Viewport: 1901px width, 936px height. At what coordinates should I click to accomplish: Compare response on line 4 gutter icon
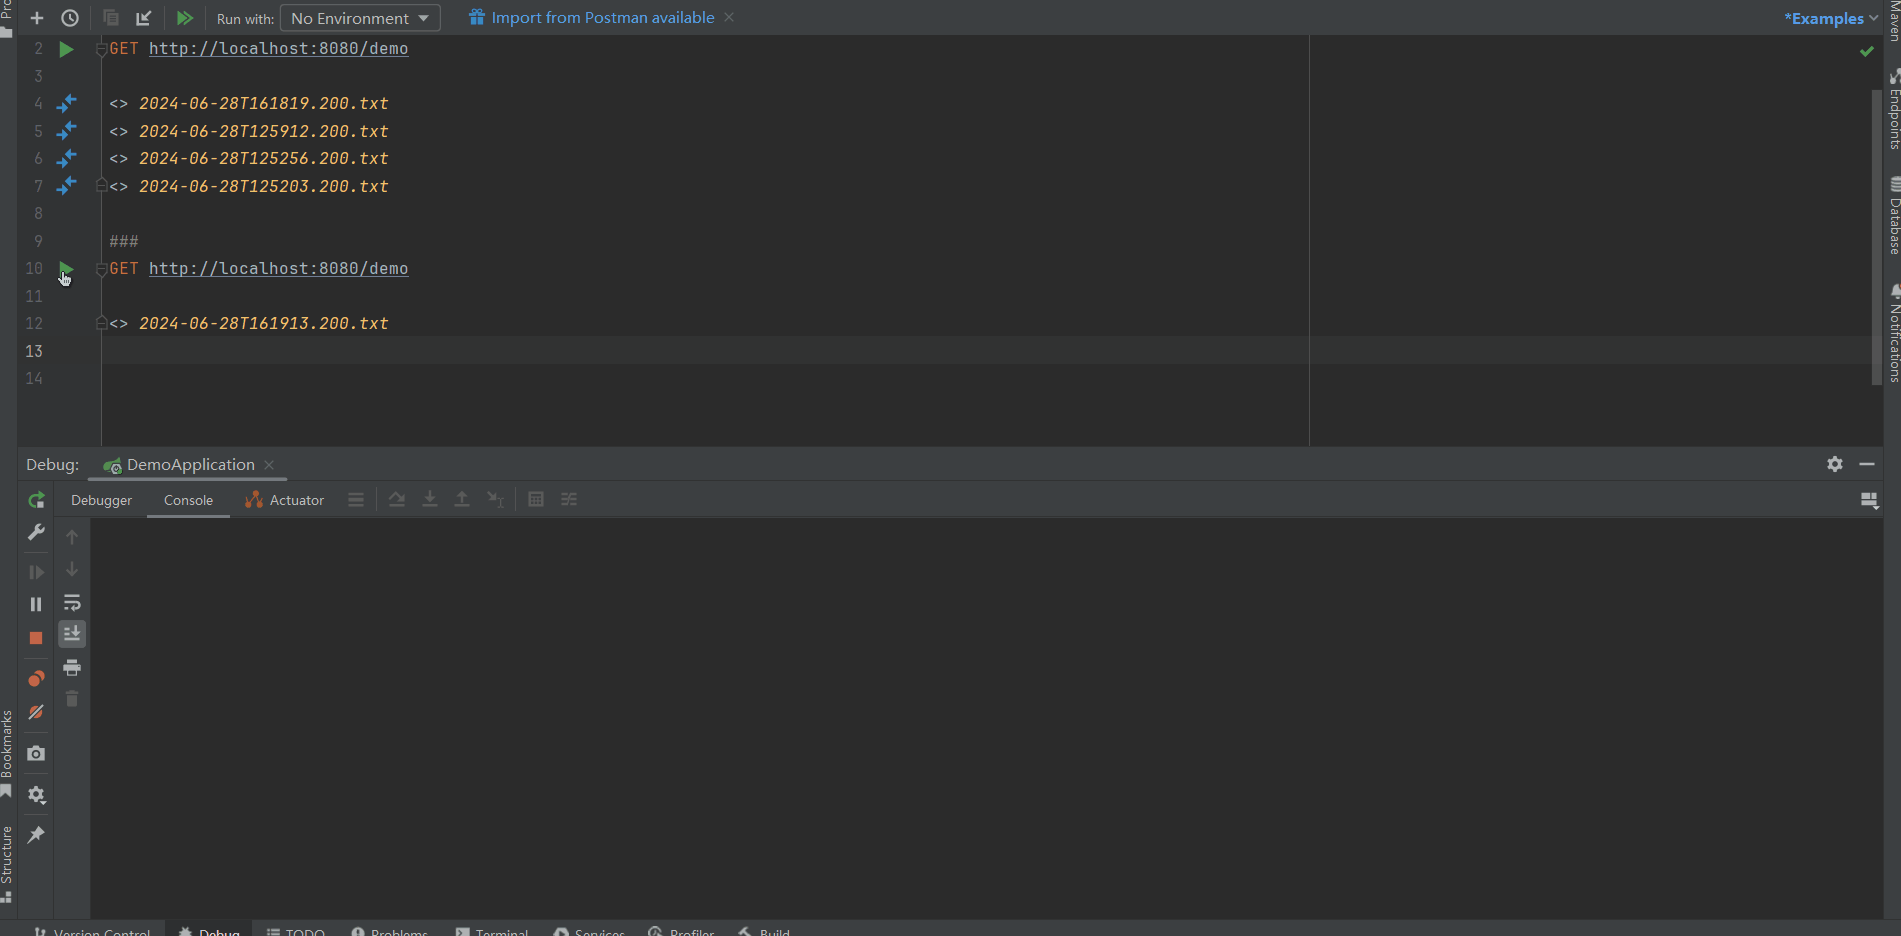(66, 103)
